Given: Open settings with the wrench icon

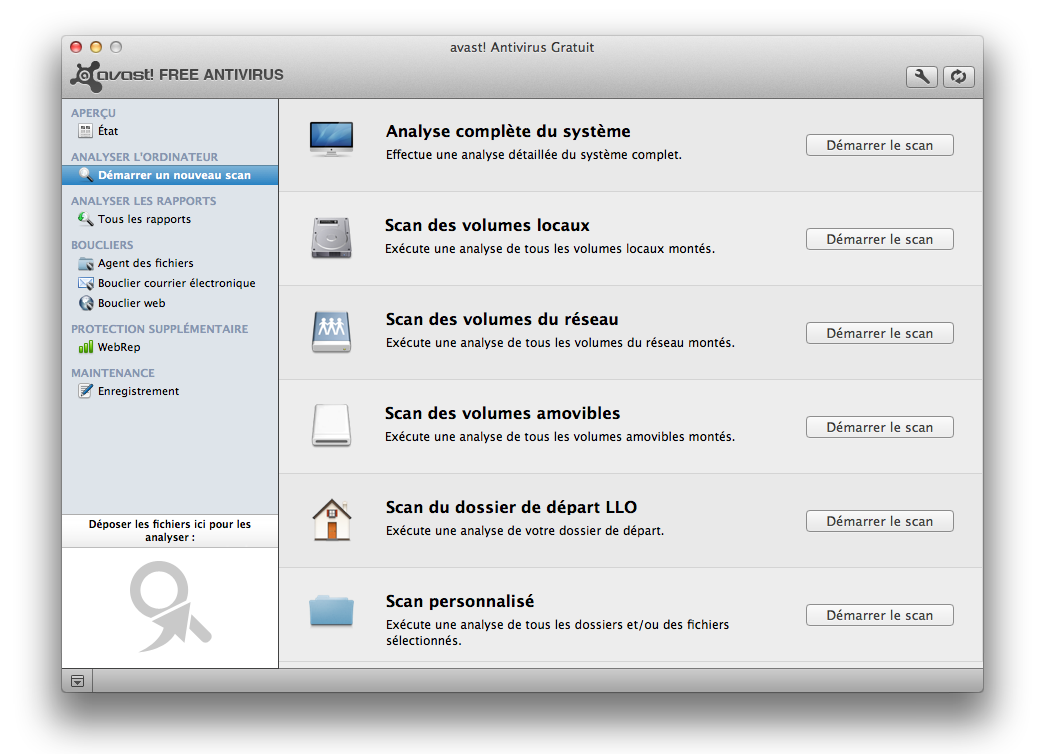Looking at the screenshot, I should pos(921,77).
